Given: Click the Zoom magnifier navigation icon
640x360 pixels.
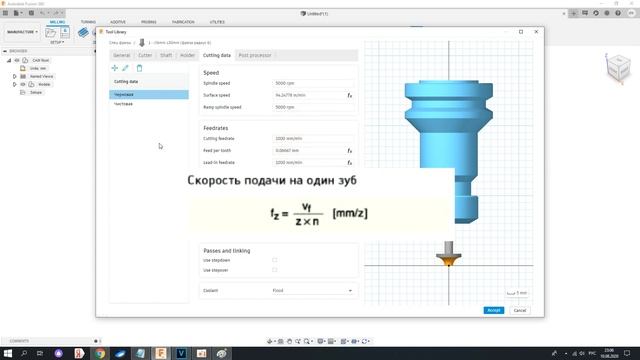Looking at the screenshot, I should [298, 341].
